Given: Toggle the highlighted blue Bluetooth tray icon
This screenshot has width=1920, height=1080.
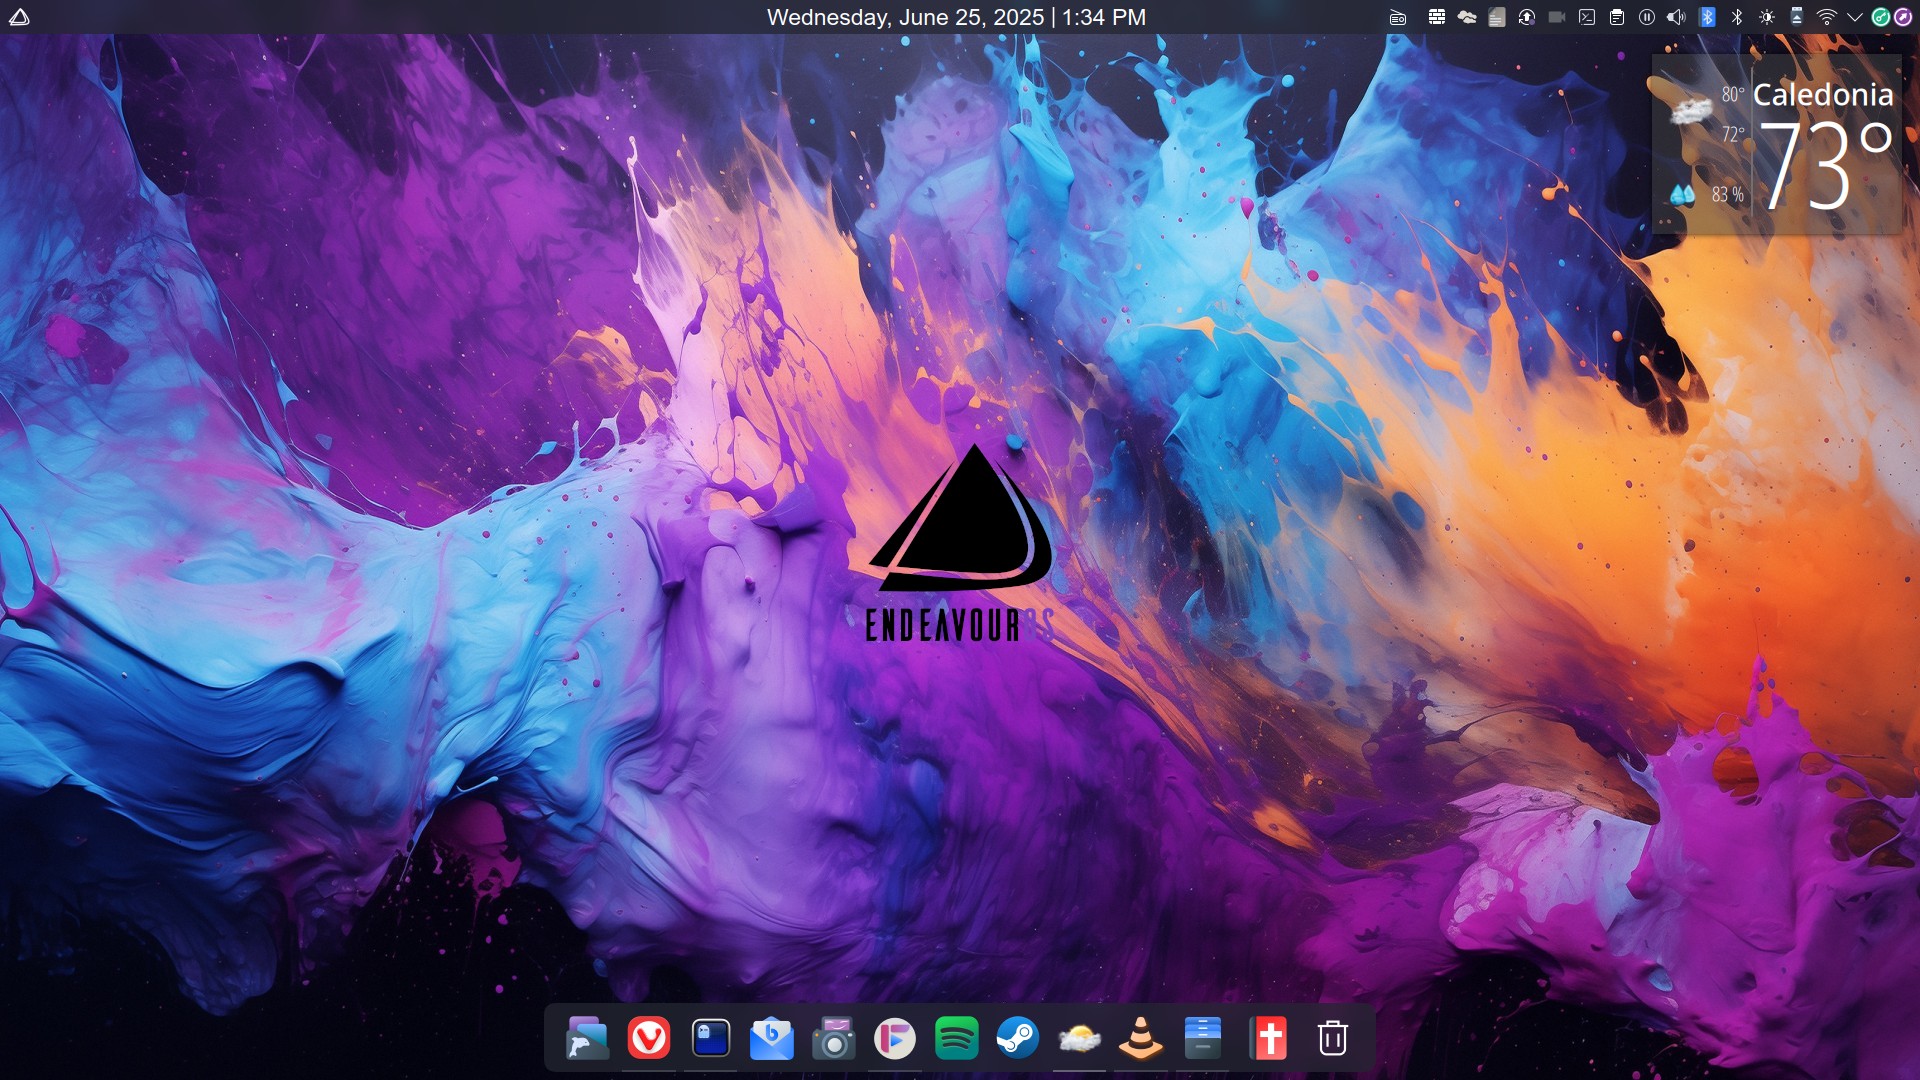Looking at the screenshot, I should [x=1707, y=17].
